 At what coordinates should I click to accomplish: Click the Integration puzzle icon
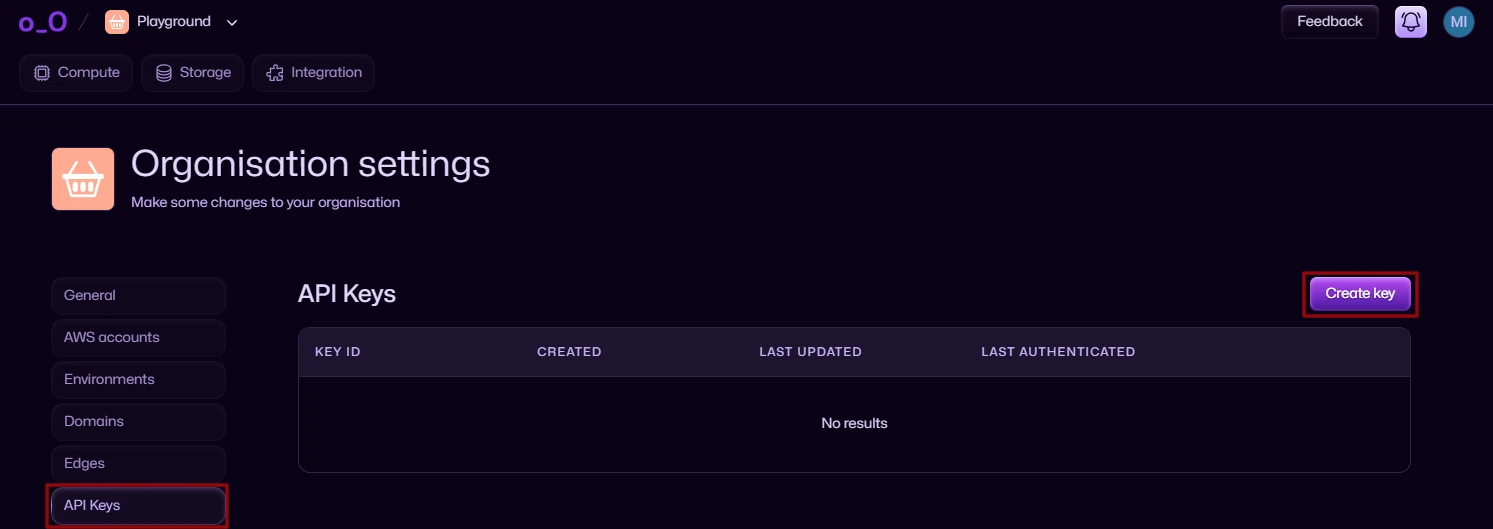(x=275, y=73)
